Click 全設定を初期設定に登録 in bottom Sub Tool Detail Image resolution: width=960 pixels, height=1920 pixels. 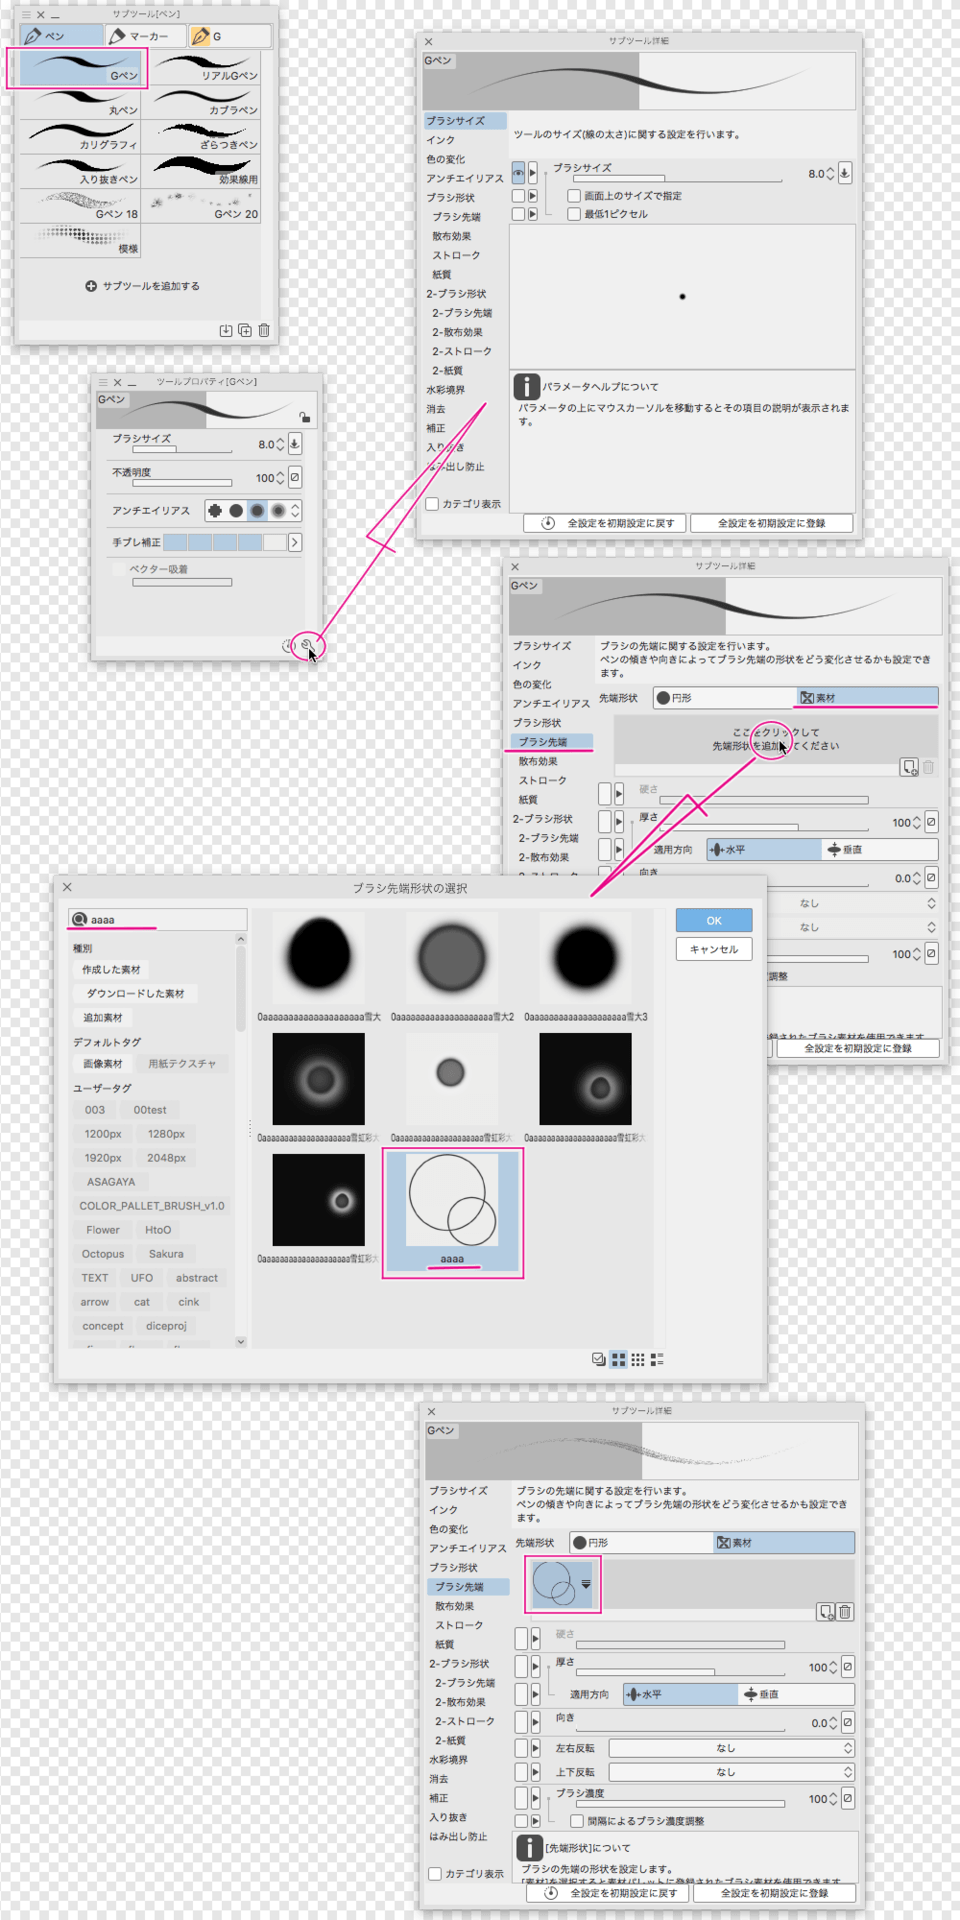775,1893
